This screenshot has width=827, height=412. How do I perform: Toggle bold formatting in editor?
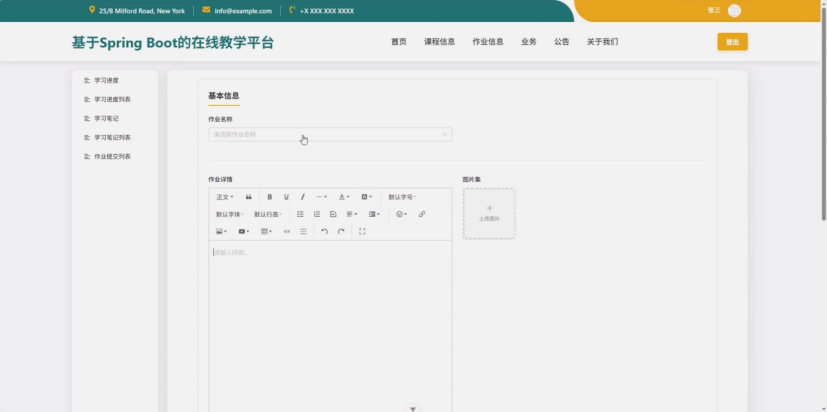270,197
